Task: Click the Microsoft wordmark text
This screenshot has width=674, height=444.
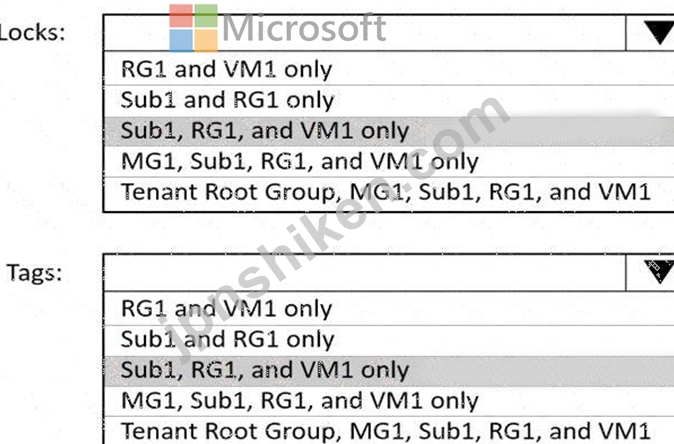Action: pos(304,28)
